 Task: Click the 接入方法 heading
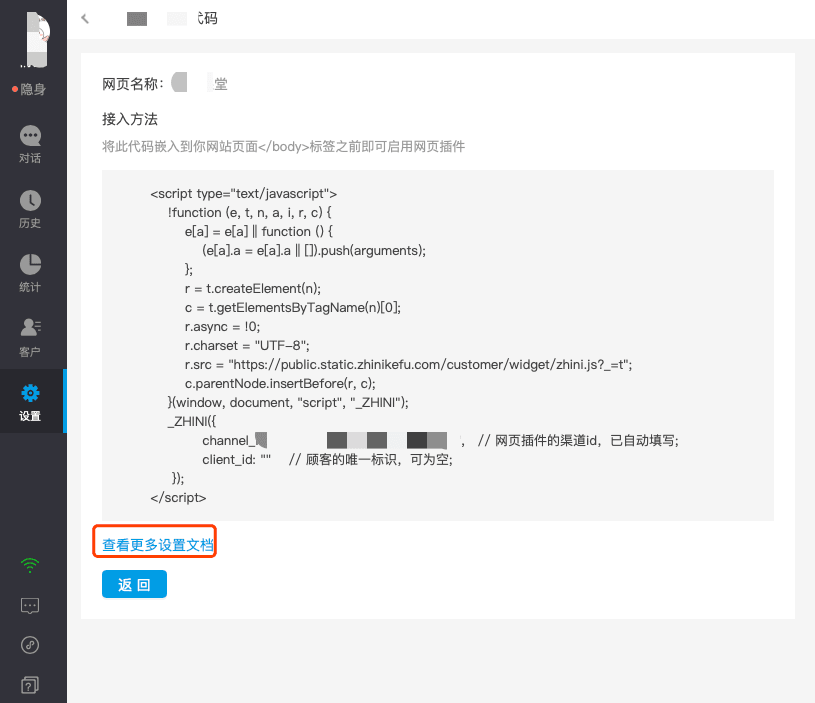click(130, 119)
